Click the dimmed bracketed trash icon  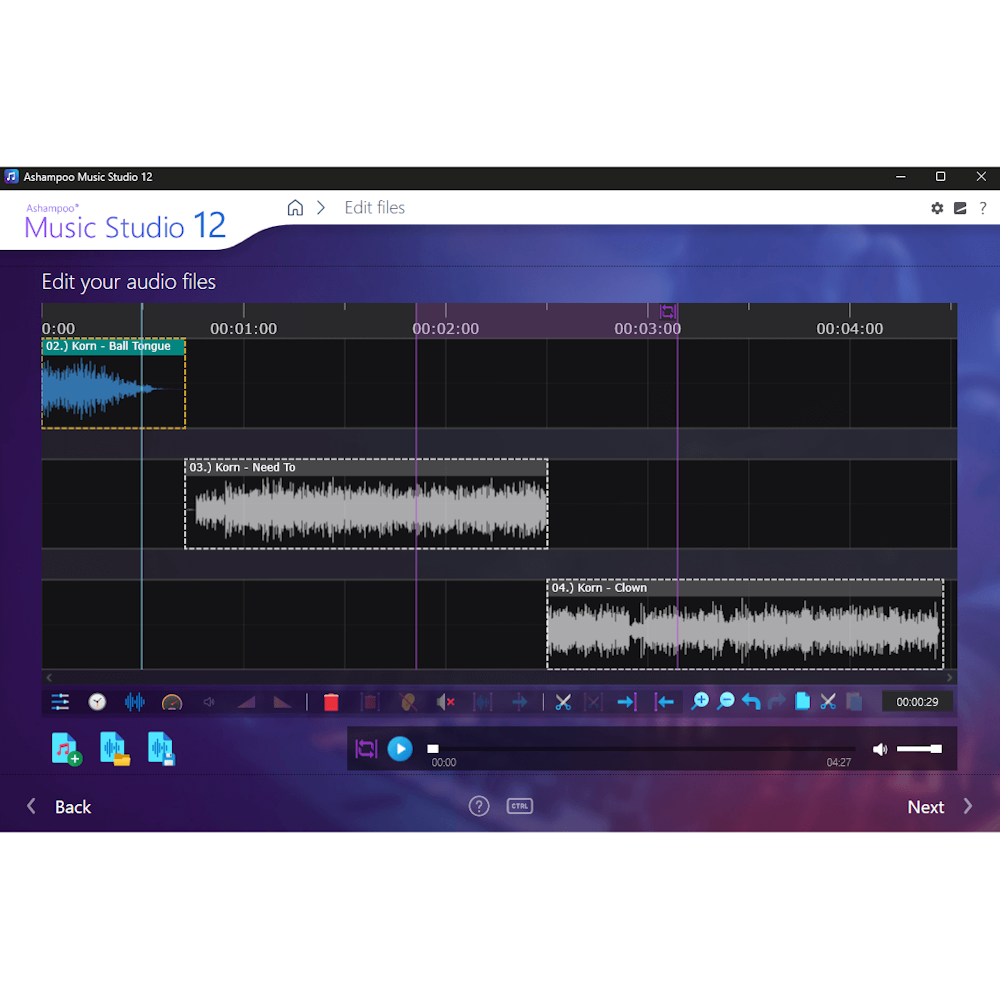click(x=369, y=702)
